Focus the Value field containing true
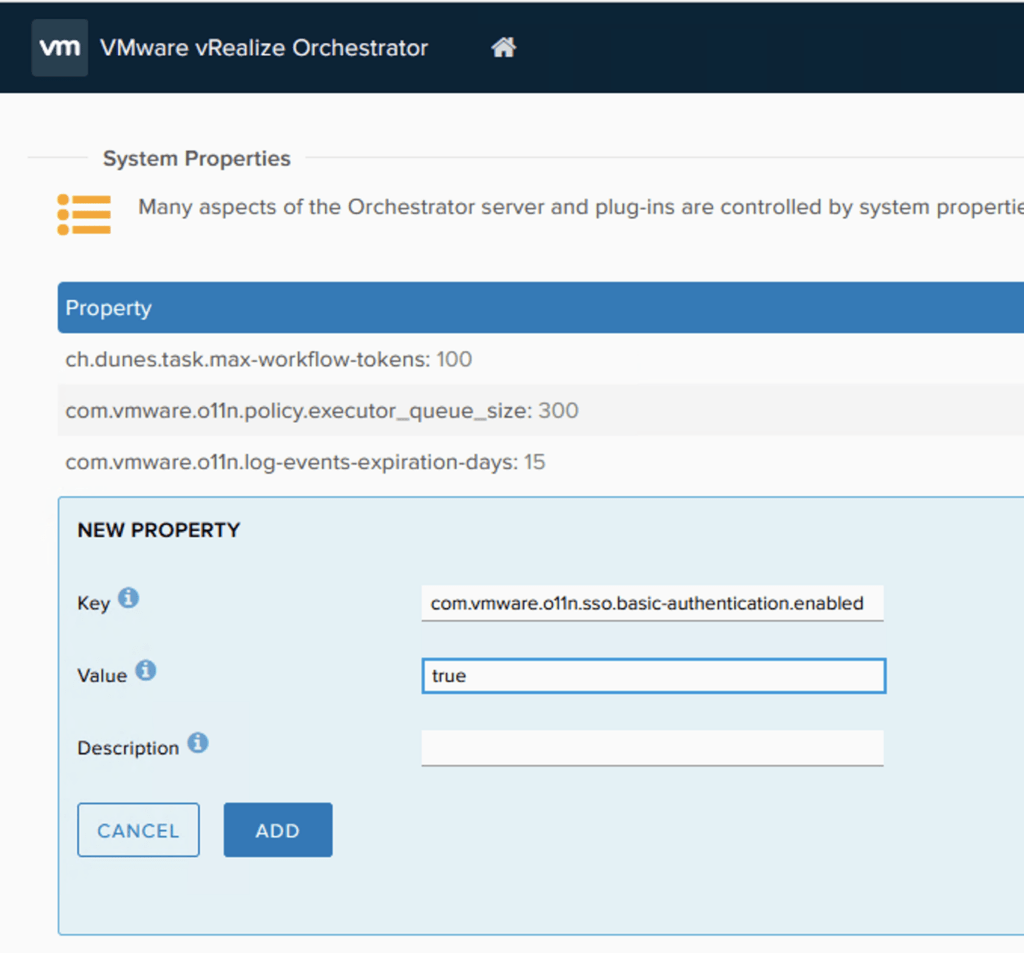 [654, 675]
